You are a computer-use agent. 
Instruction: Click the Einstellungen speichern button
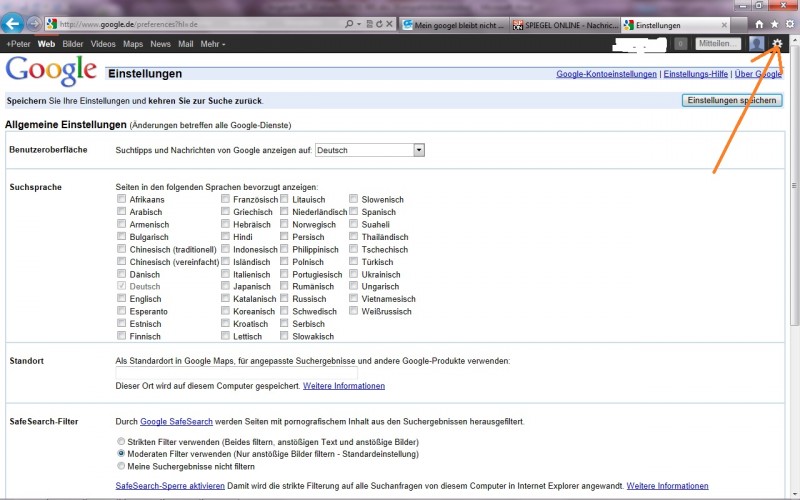click(732, 101)
